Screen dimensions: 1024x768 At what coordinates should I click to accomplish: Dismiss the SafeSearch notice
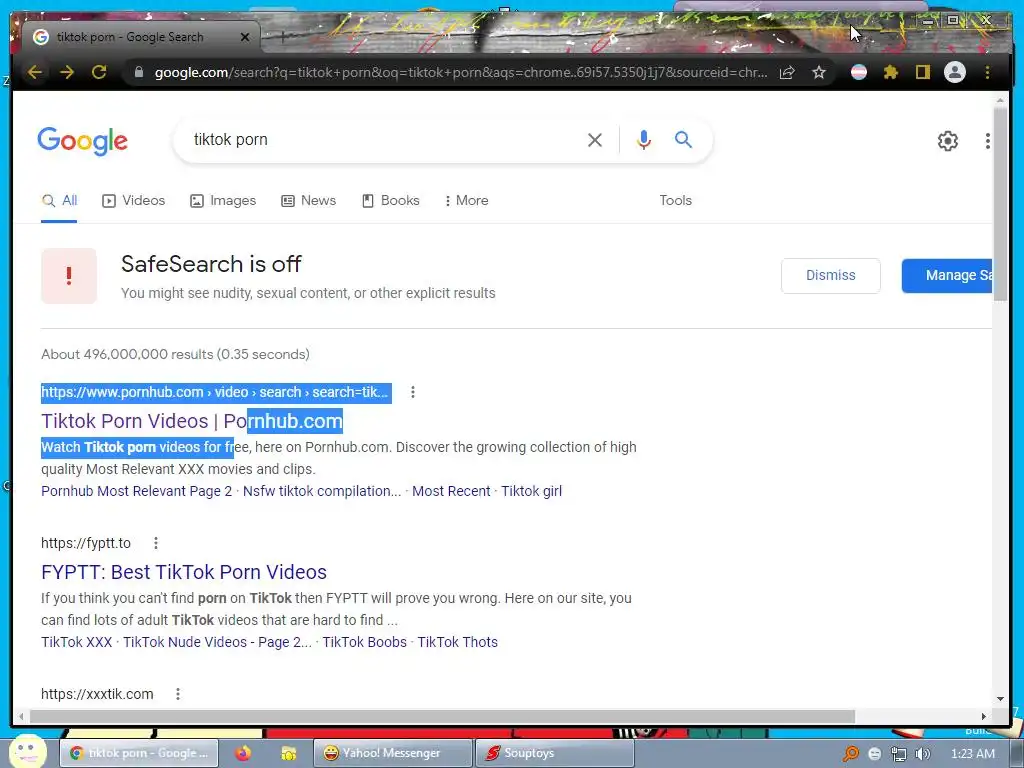click(x=831, y=276)
